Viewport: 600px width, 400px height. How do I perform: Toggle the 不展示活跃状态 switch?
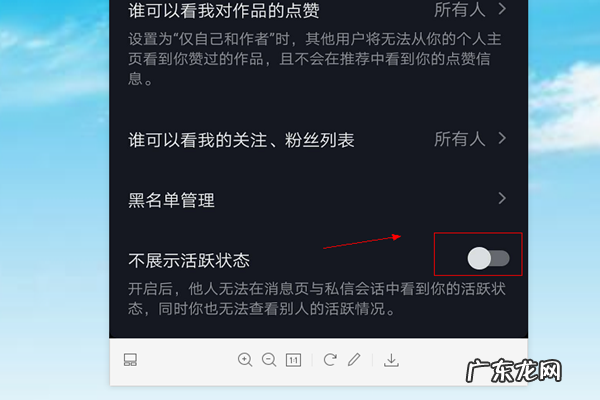(x=488, y=258)
